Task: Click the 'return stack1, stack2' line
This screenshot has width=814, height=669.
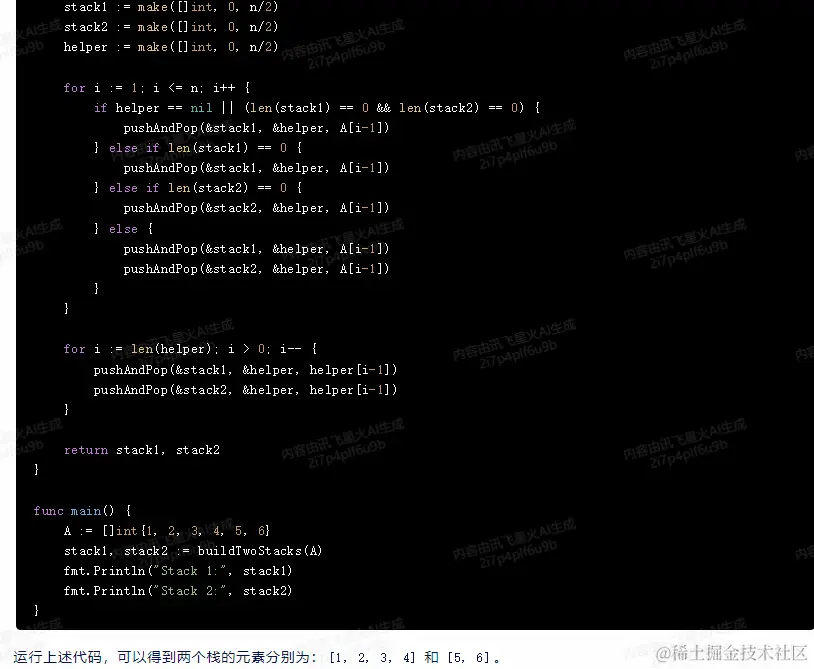Action: pyautogui.click(x=142, y=450)
